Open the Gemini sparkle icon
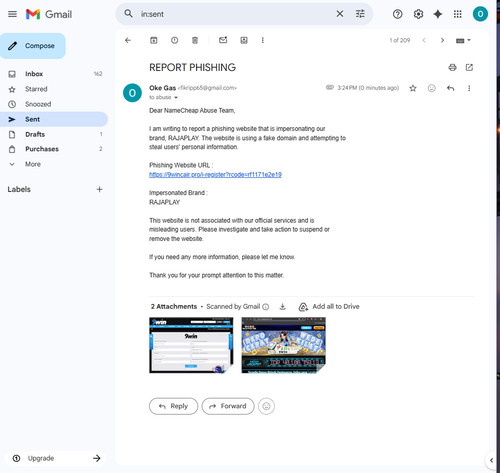Image resolution: width=500 pixels, height=473 pixels. 438,14
